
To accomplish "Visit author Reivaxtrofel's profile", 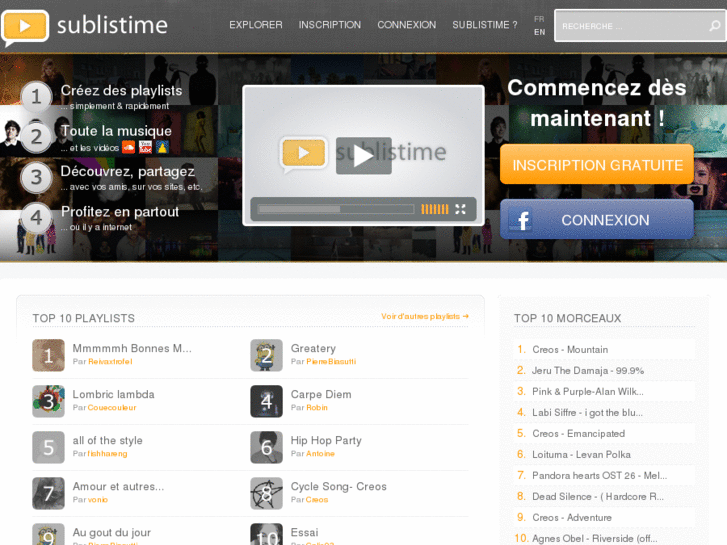I will (x=110, y=361).
